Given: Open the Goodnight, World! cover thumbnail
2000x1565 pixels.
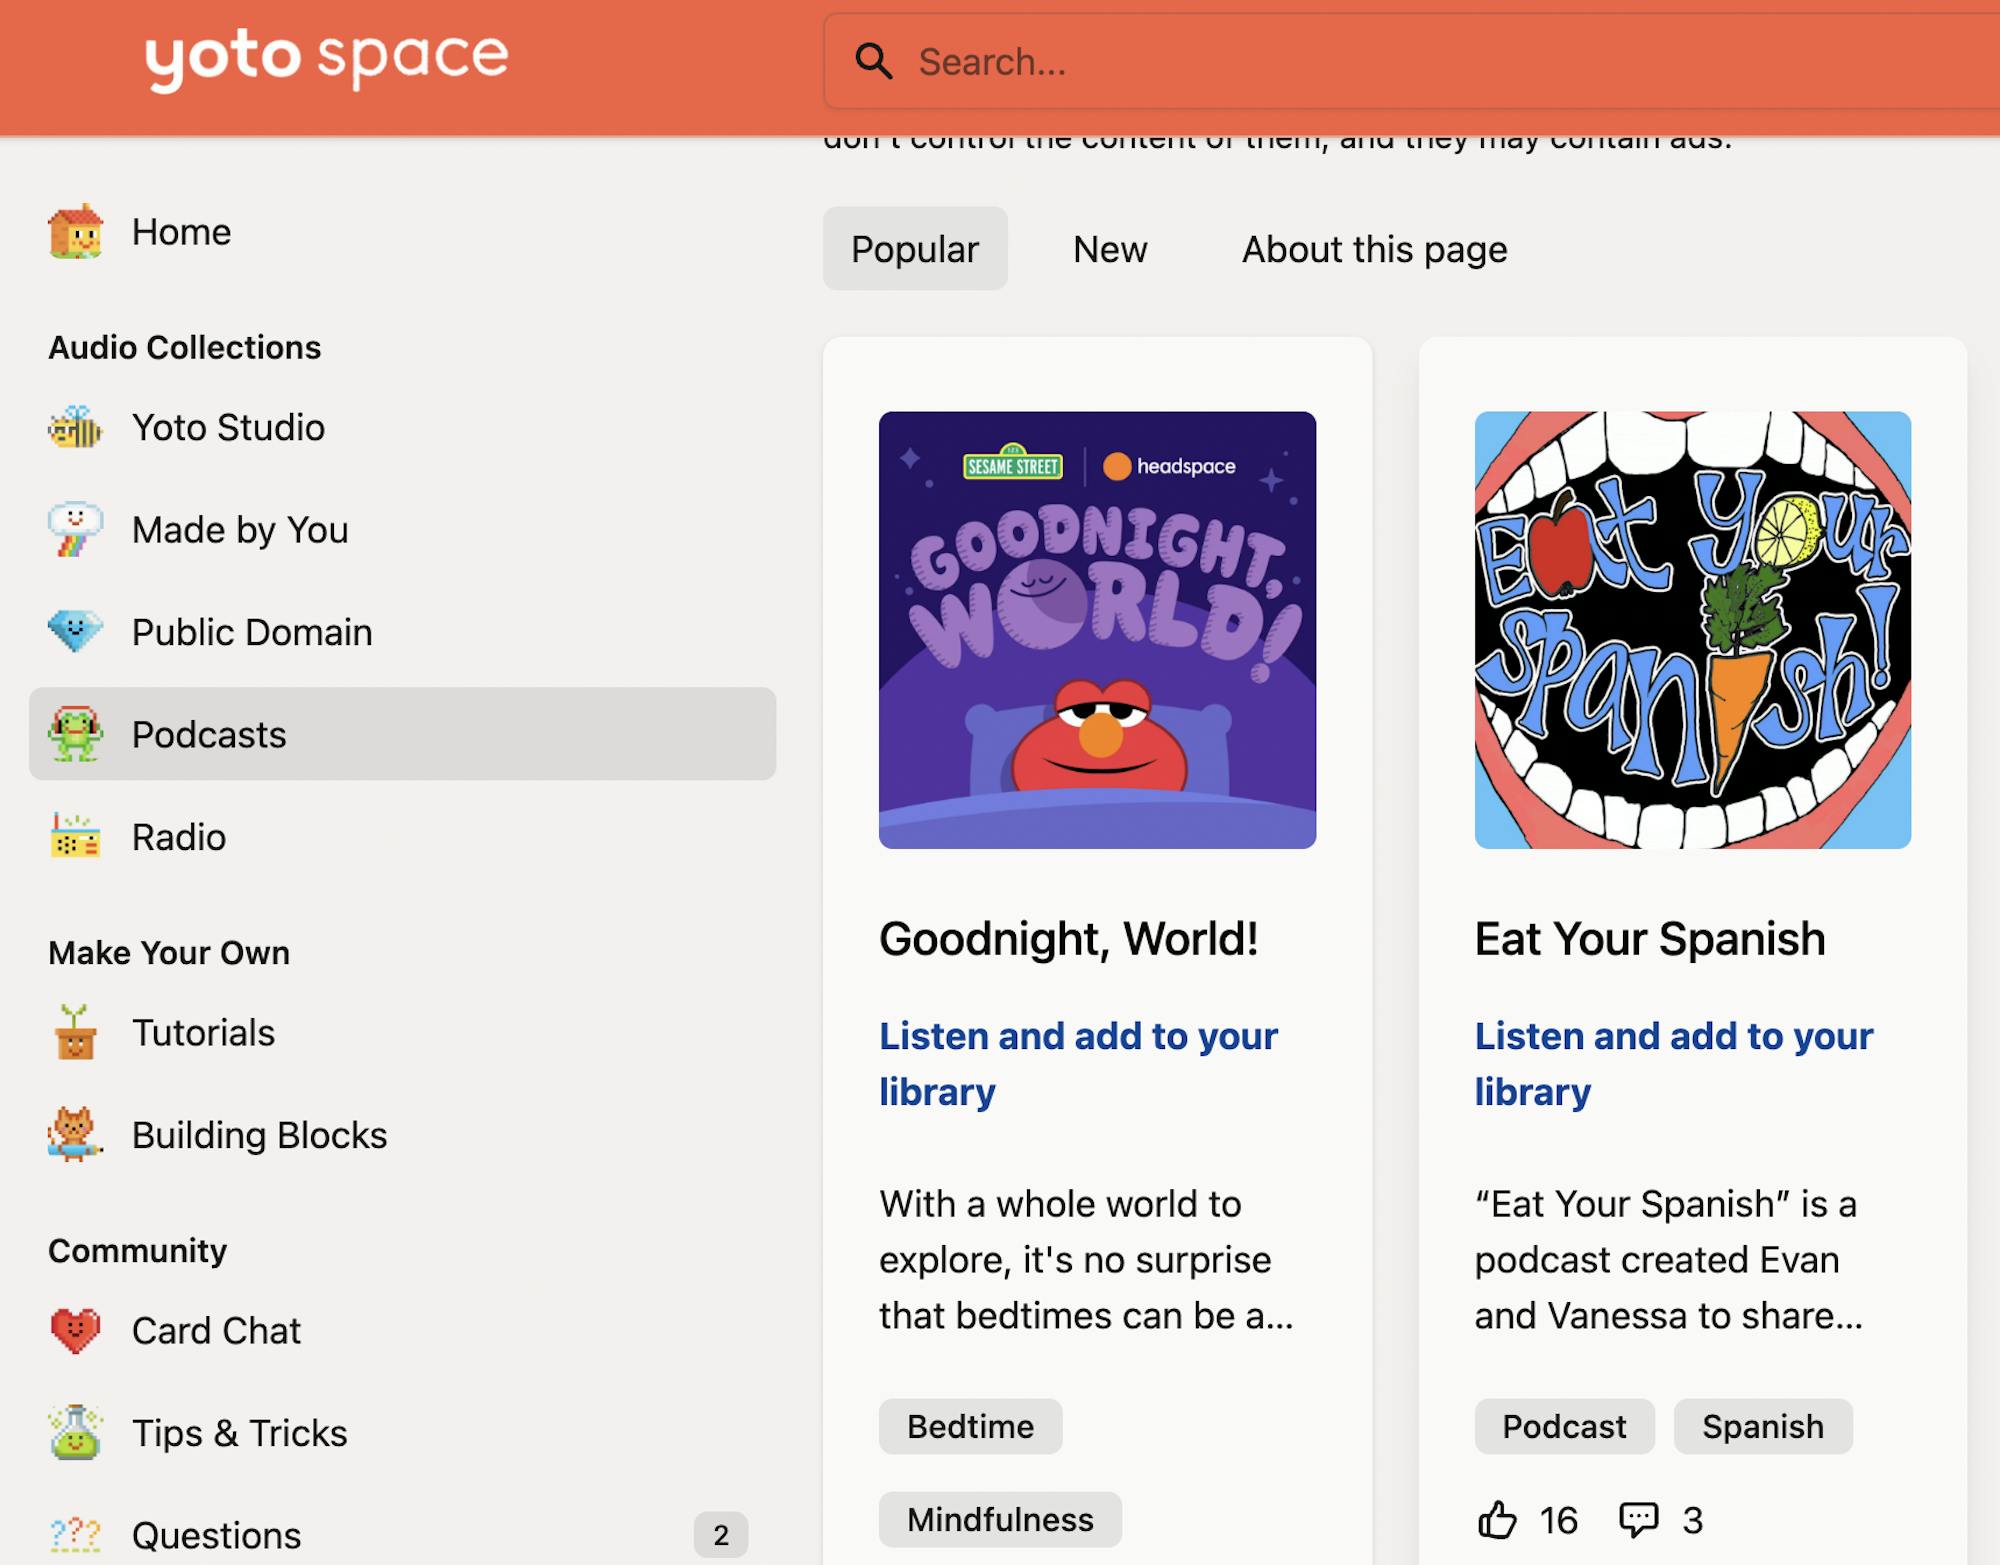Looking at the screenshot, I should click(x=1097, y=630).
